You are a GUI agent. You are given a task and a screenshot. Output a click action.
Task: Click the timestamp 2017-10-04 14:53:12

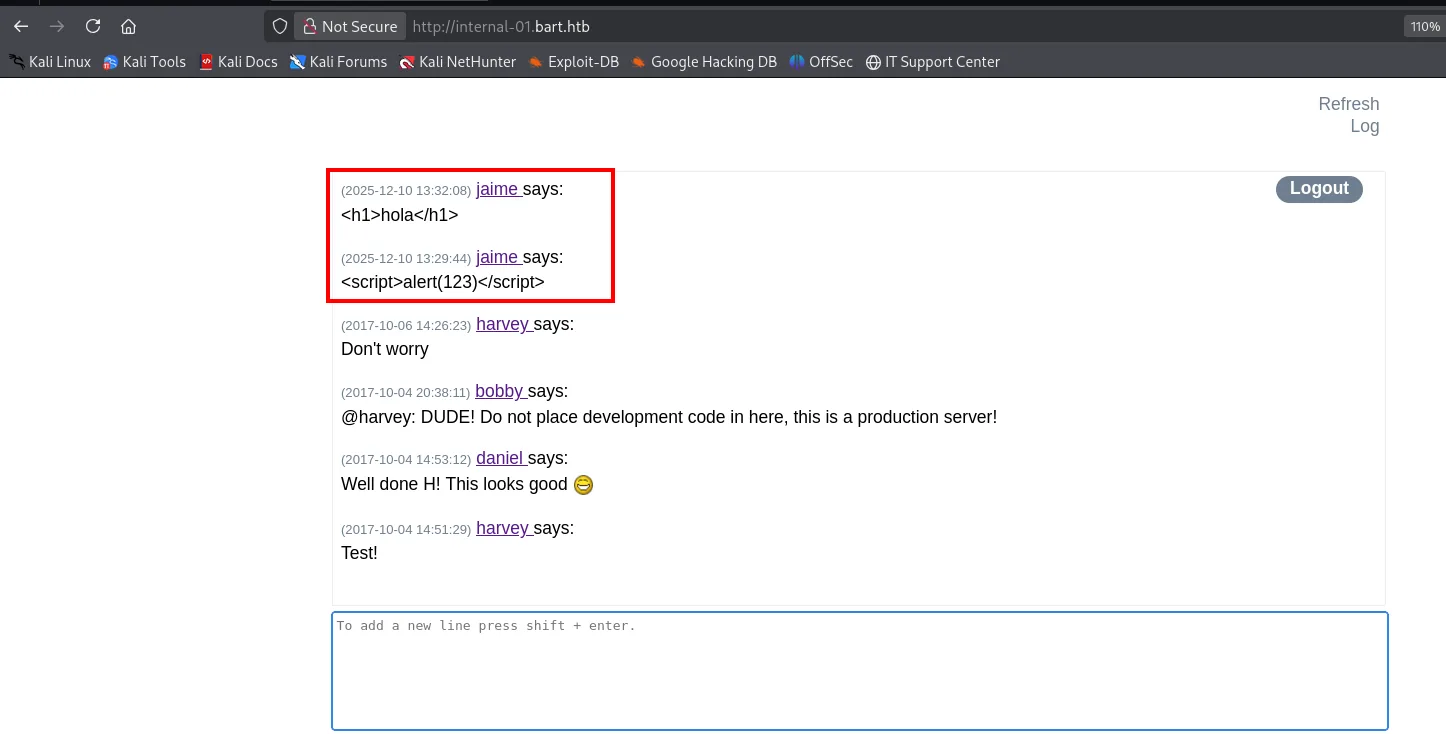point(406,459)
